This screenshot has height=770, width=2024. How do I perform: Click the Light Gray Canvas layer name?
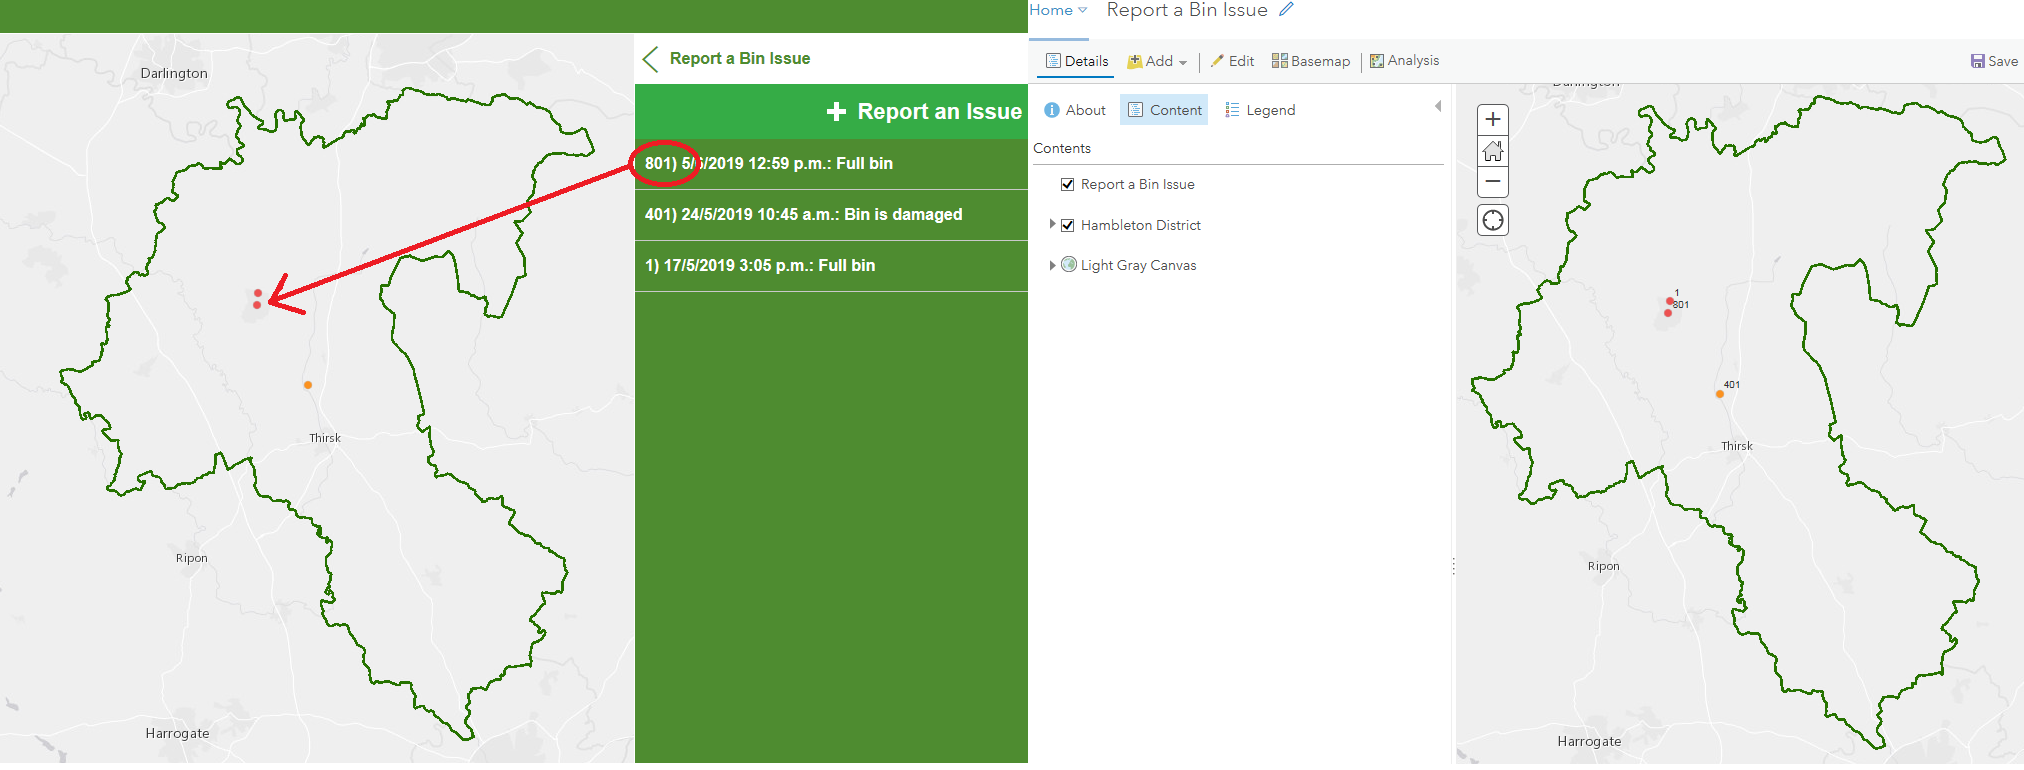pyautogui.click(x=1139, y=265)
